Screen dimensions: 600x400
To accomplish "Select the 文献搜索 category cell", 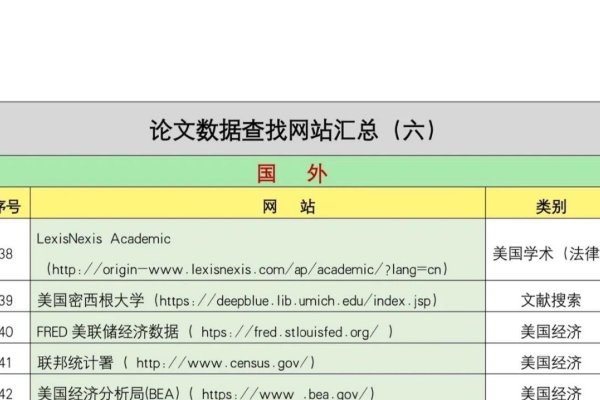I will pyautogui.click(x=551, y=300).
